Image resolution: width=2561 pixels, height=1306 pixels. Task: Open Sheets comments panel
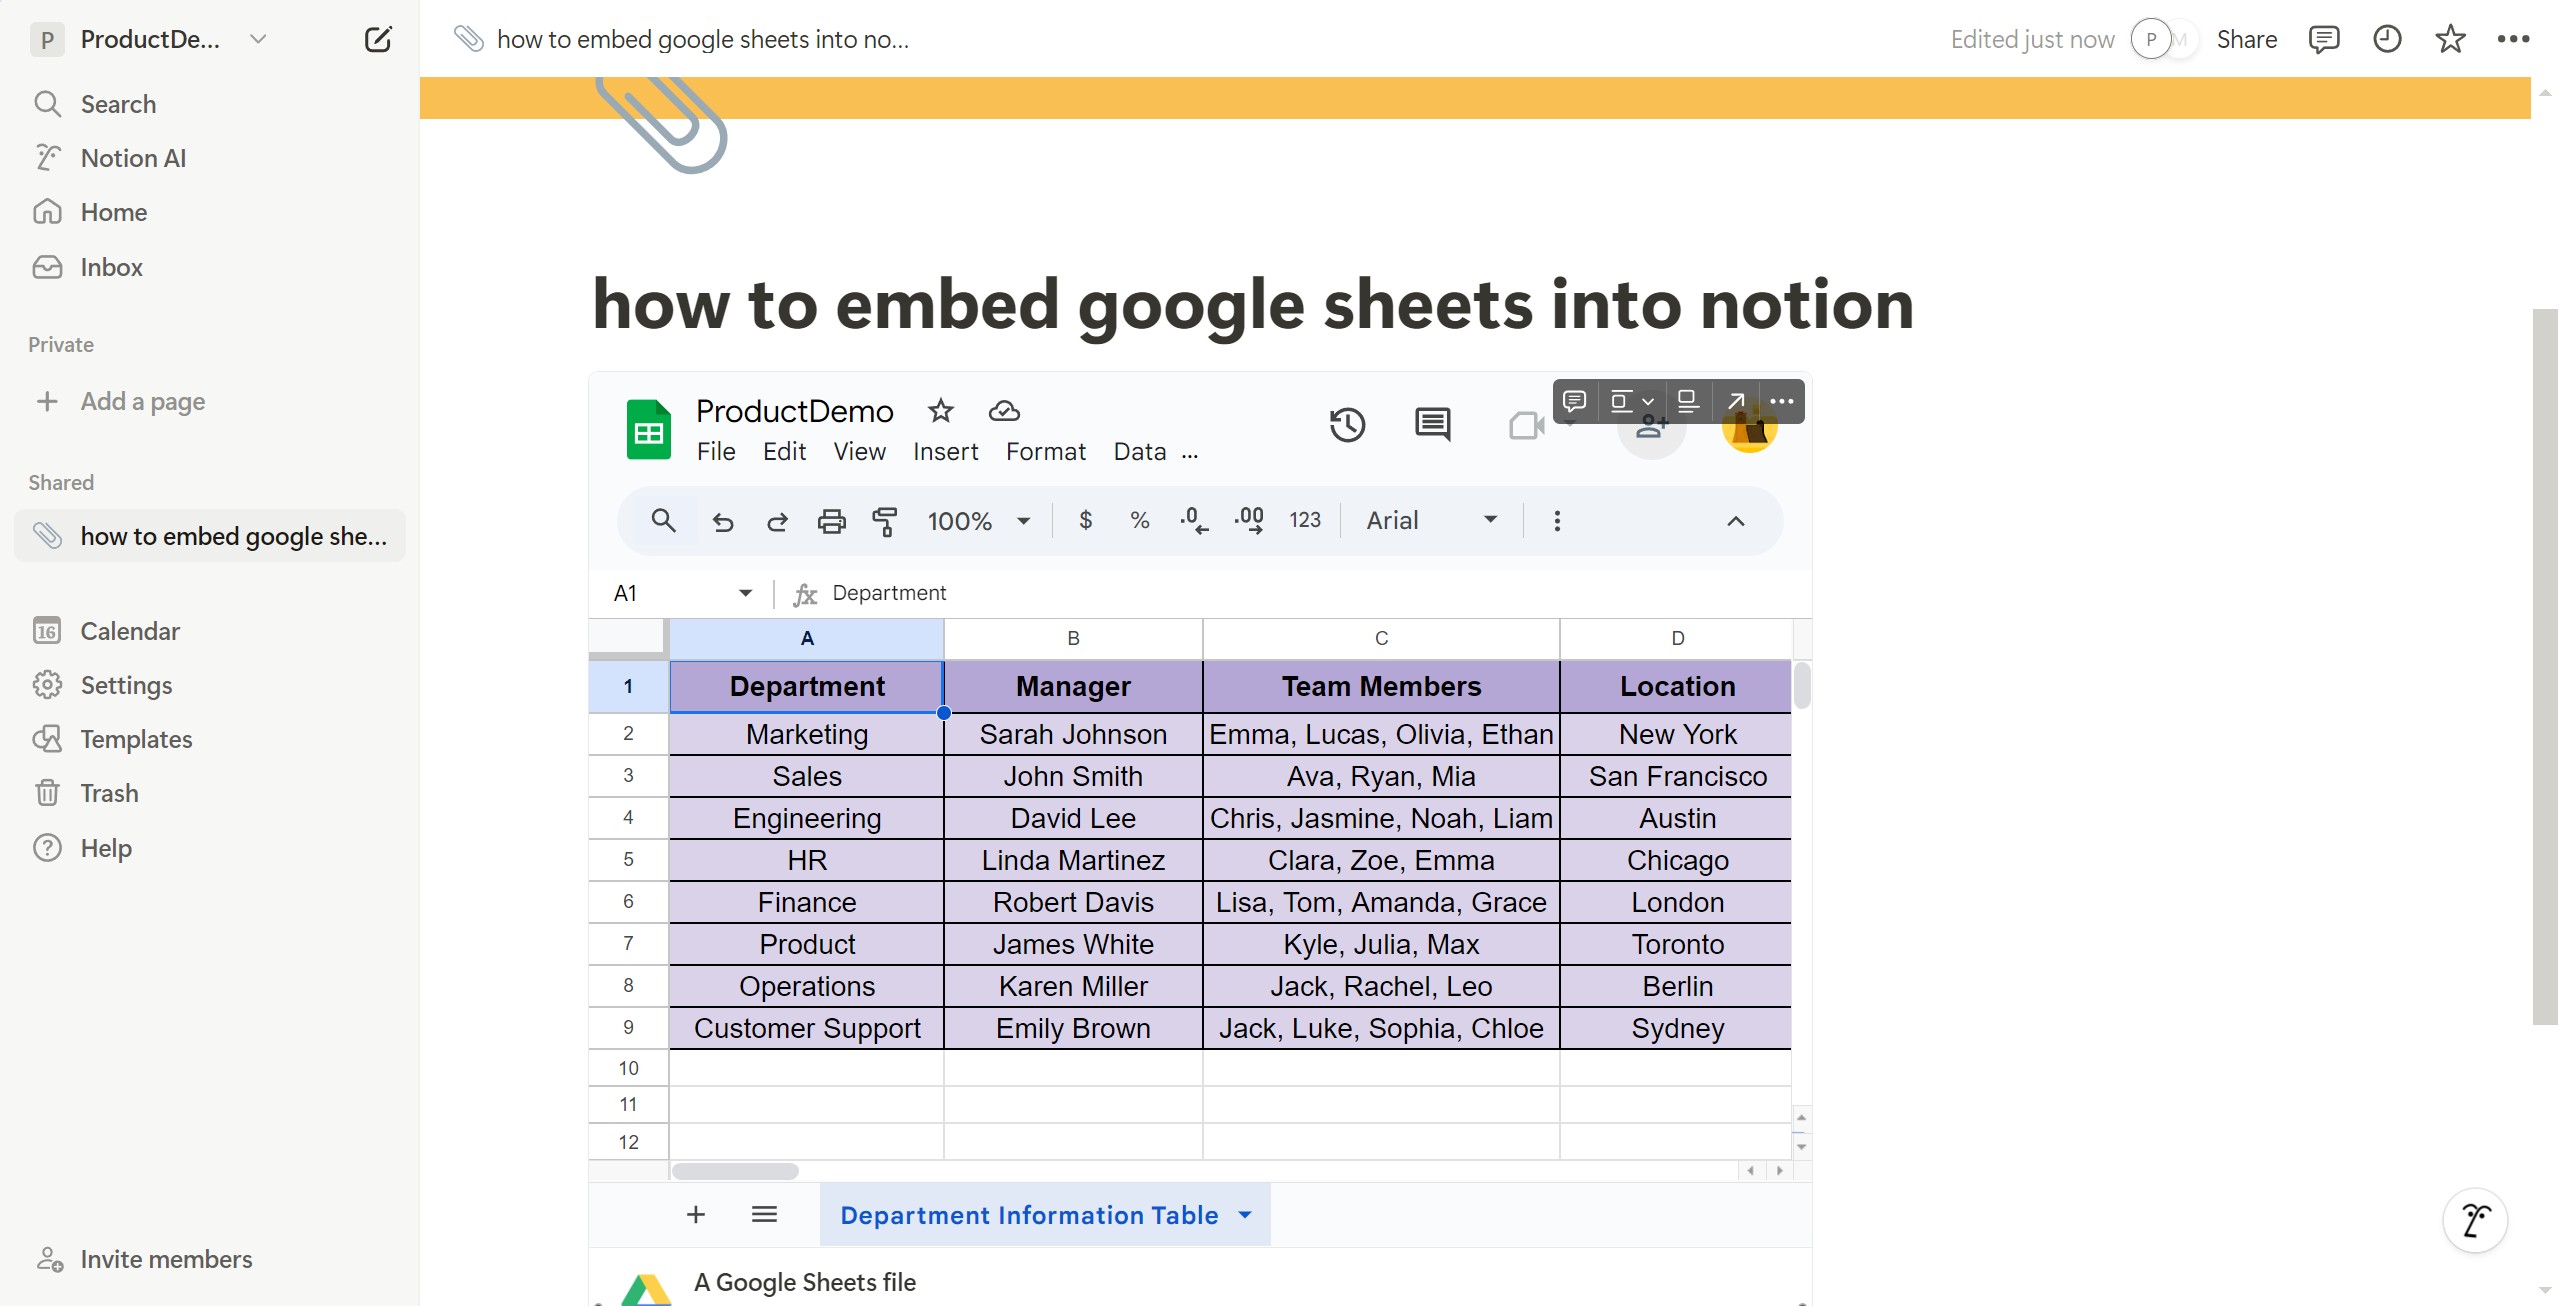pos(1433,425)
